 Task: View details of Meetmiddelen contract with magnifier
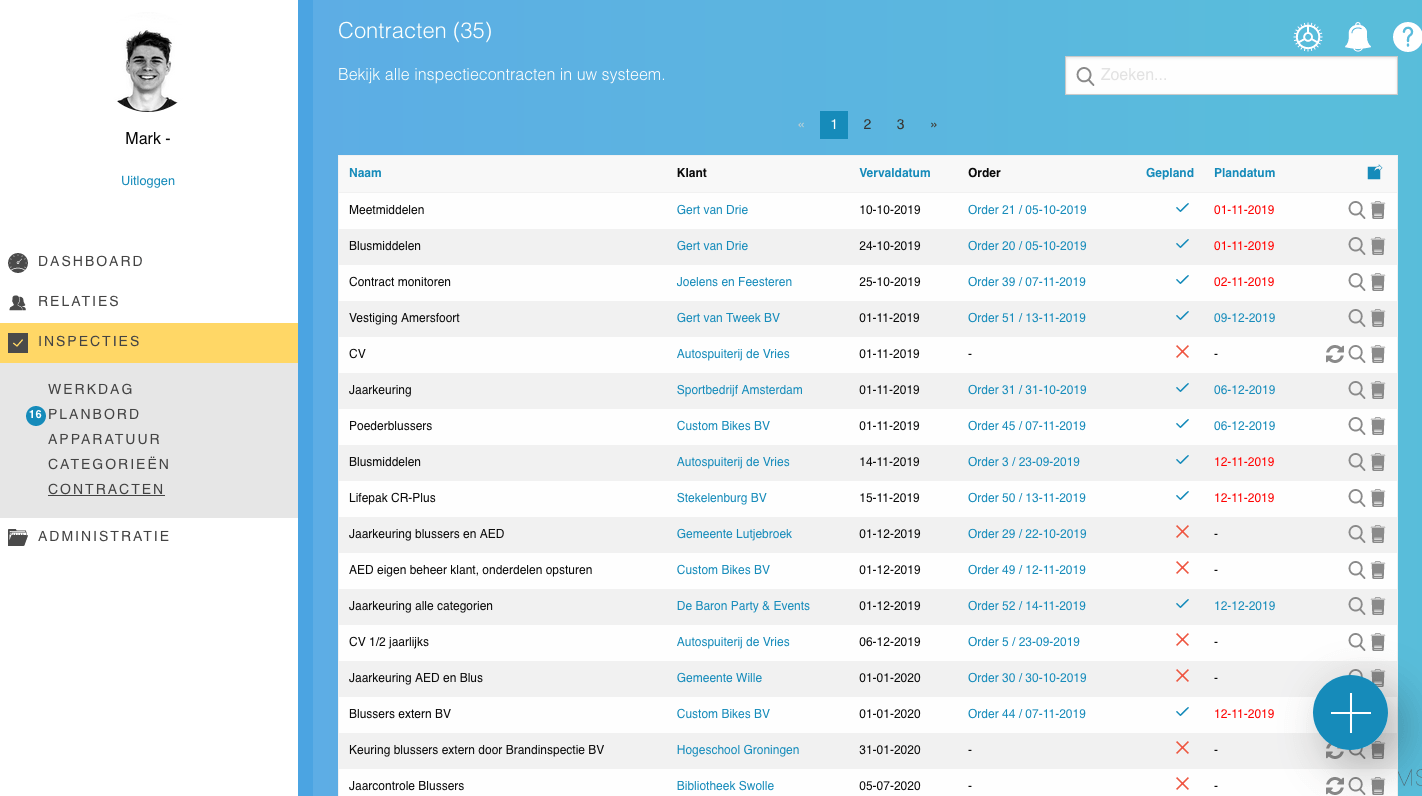pyautogui.click(x=1356, y=210)
